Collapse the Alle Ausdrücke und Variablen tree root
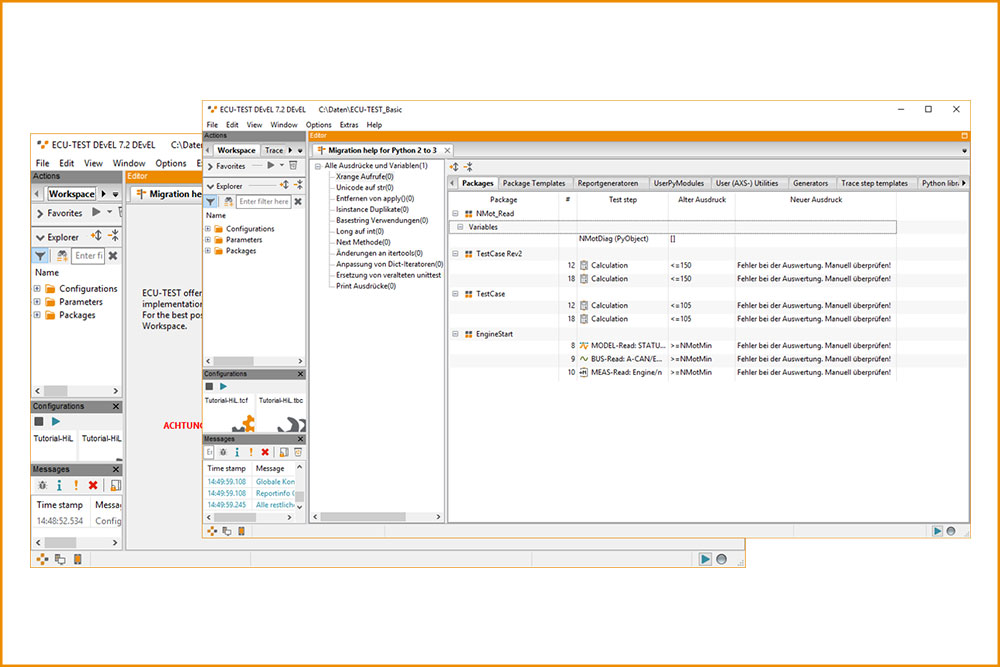 [x=318, y=165]
